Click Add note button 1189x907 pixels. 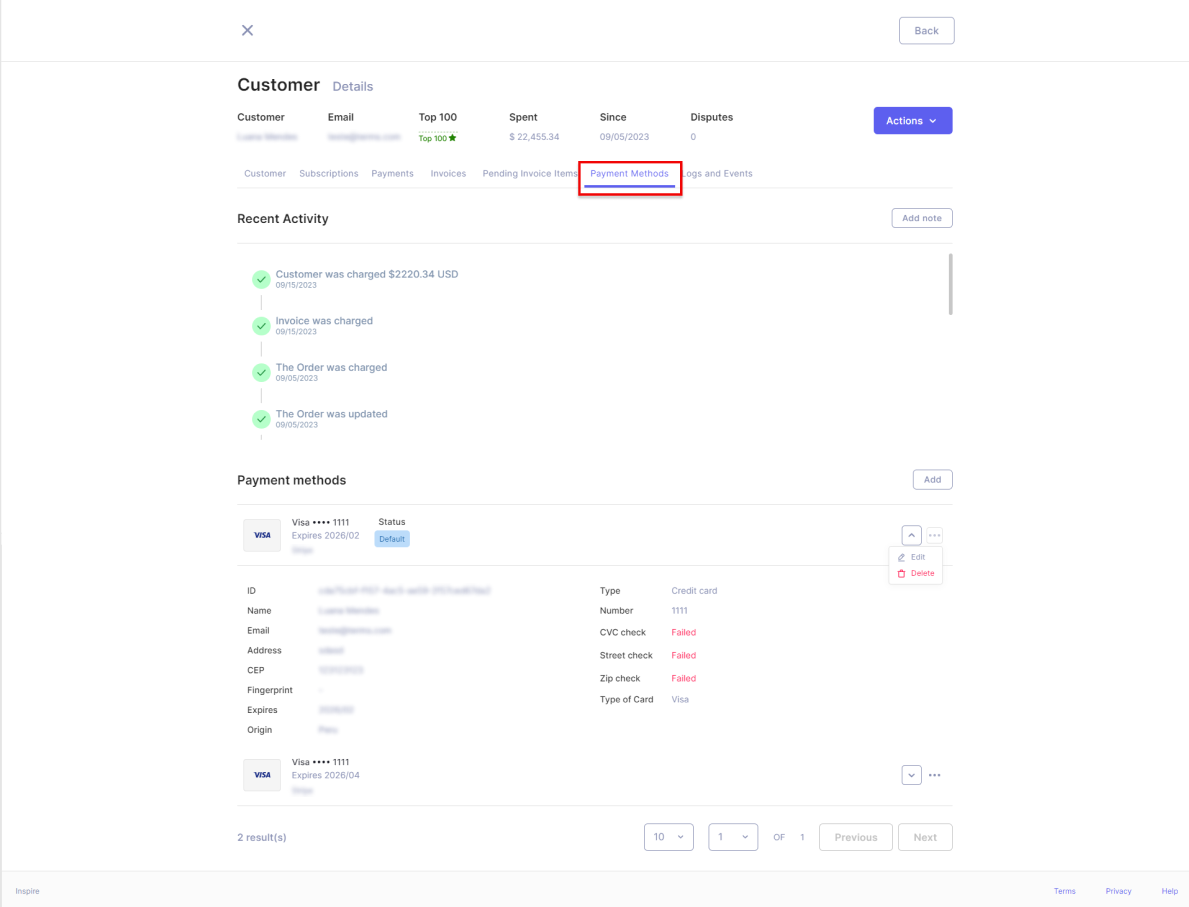921,218
